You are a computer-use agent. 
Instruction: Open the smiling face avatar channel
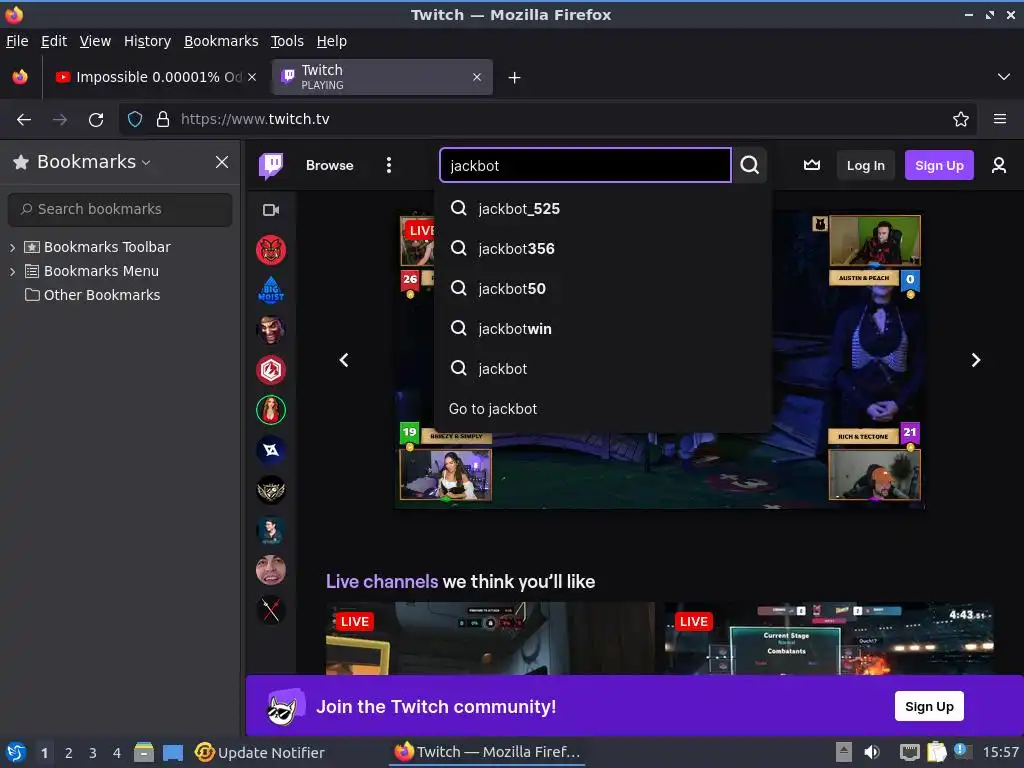[270, 570]
